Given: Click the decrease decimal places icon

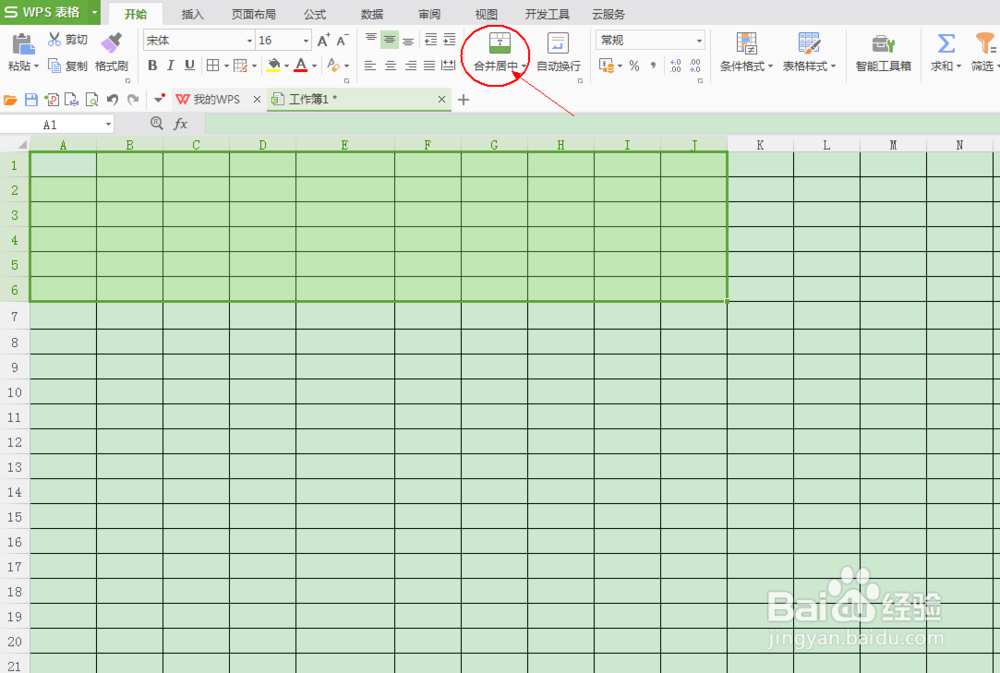Looking at the screenshot, I should pyautogui.click(x=695, y=65).
